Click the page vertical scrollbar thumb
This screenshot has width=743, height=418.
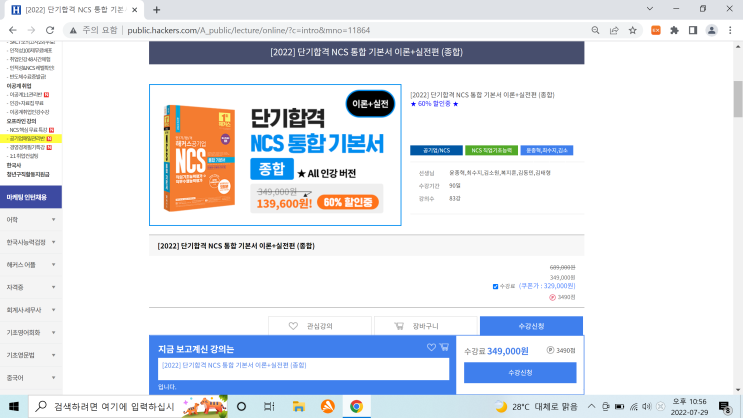click(x=738, y=99)
